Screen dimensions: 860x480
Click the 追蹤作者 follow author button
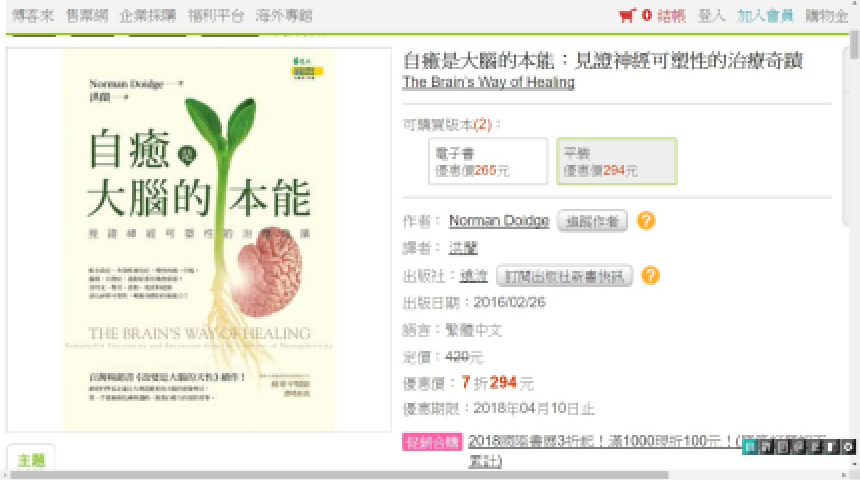coord(592,221)
